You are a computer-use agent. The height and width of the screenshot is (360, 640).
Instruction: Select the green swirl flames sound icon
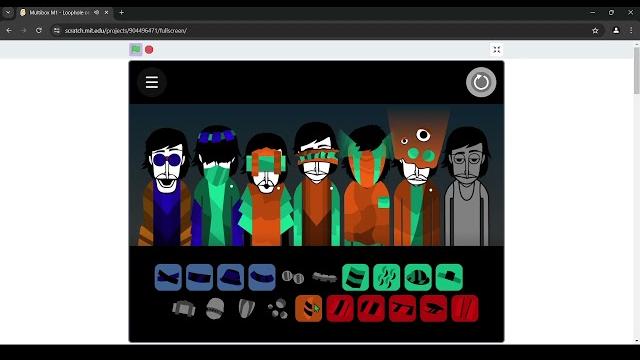click(x=387, y=278)
